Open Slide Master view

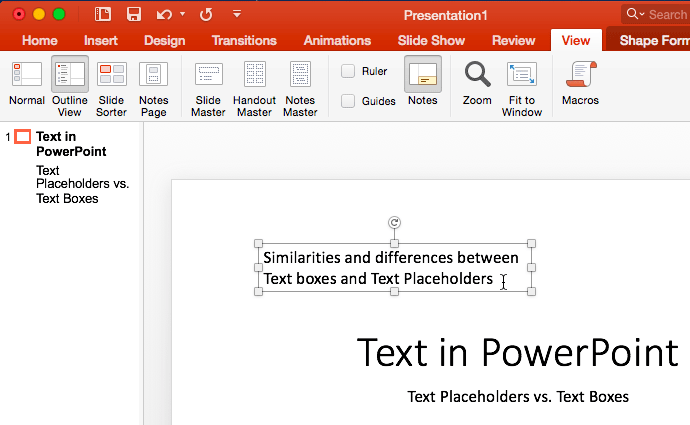pyautogui.click(x=208, y=89)
